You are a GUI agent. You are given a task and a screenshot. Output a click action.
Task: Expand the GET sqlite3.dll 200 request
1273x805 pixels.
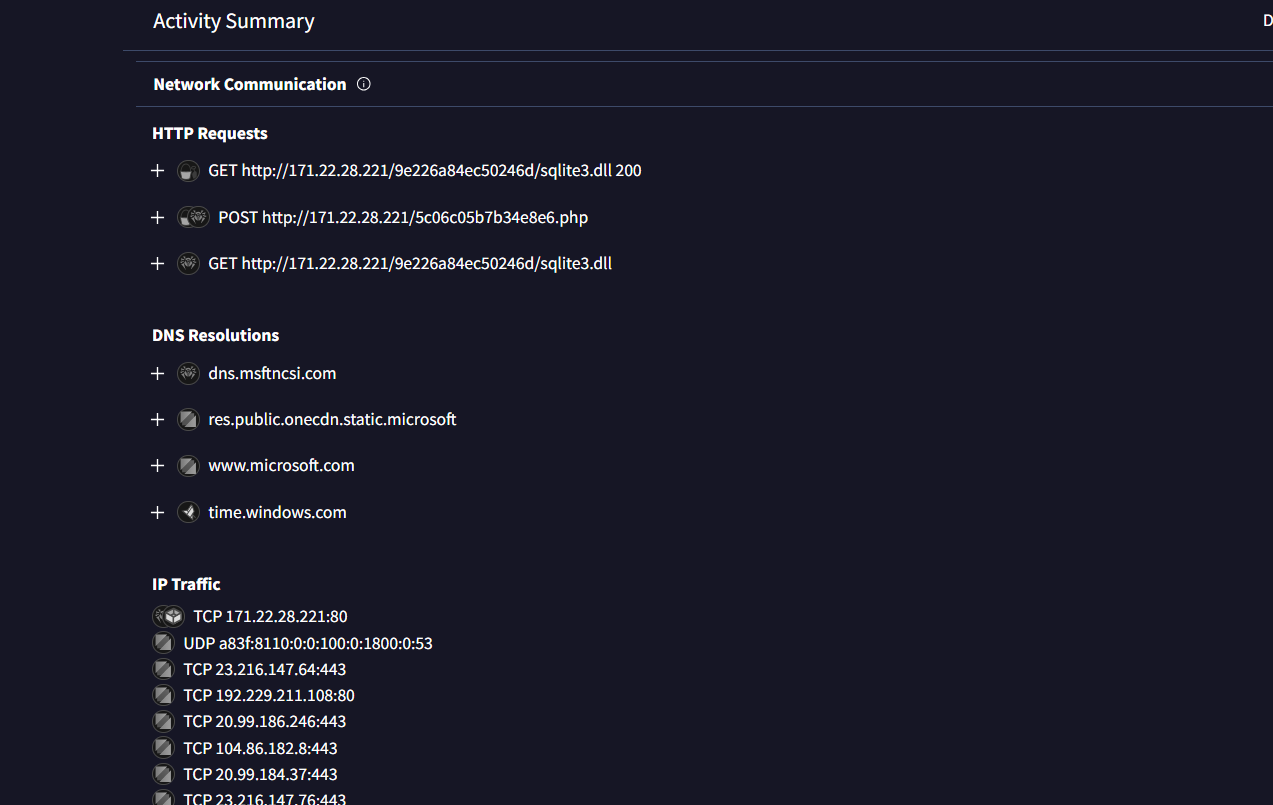157,171
